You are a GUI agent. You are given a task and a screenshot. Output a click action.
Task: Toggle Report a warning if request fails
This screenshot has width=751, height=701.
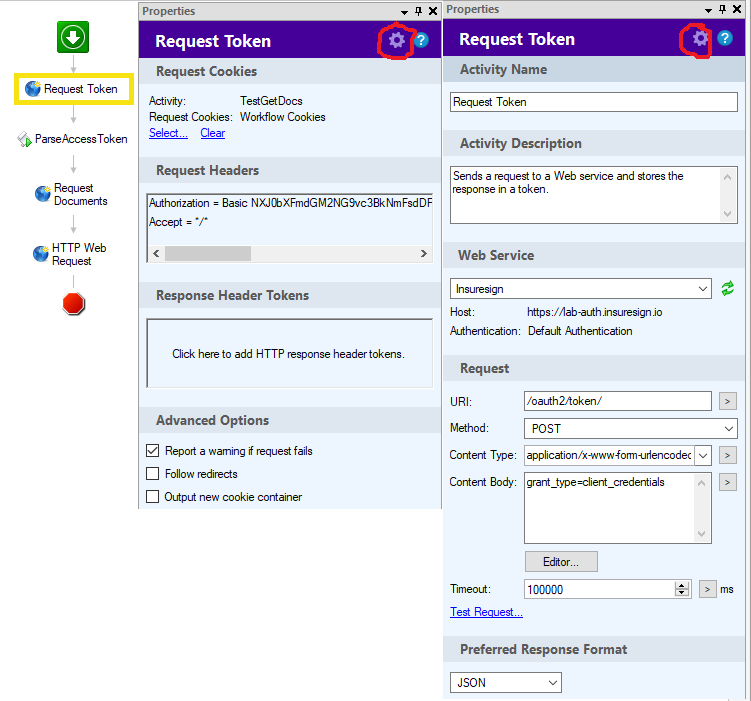[x=152, y=451]
